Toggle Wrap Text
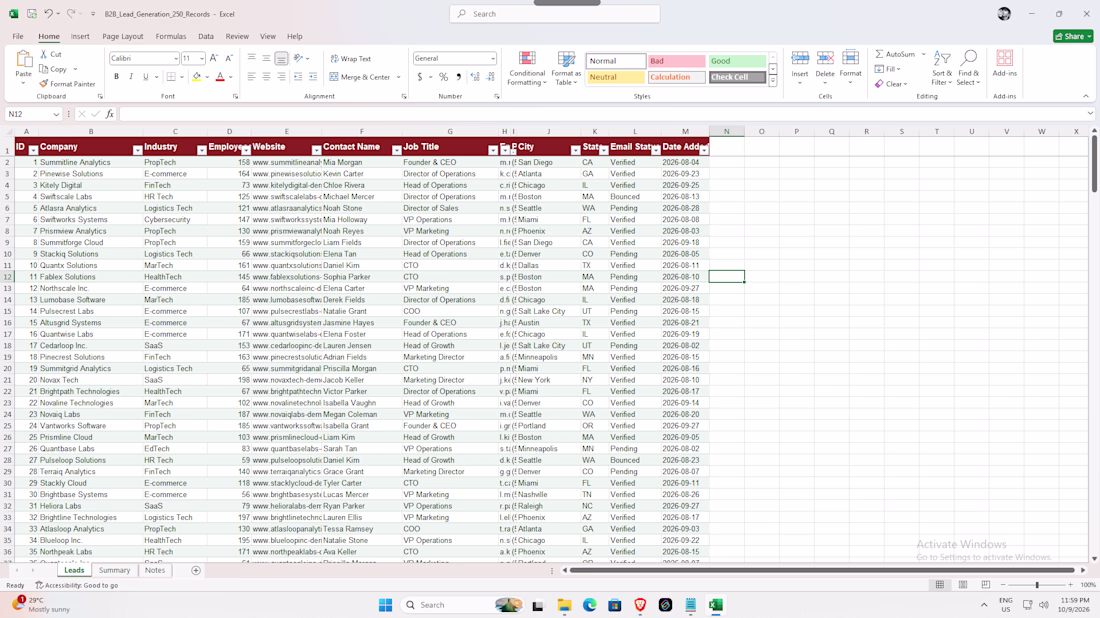1100x618 pixels. (x=351, y=59)
